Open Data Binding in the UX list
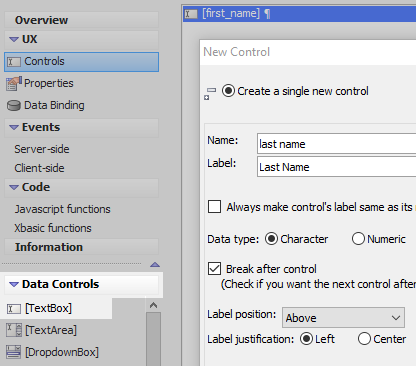This screenshot has height=366, width=416. coord(54,105)
